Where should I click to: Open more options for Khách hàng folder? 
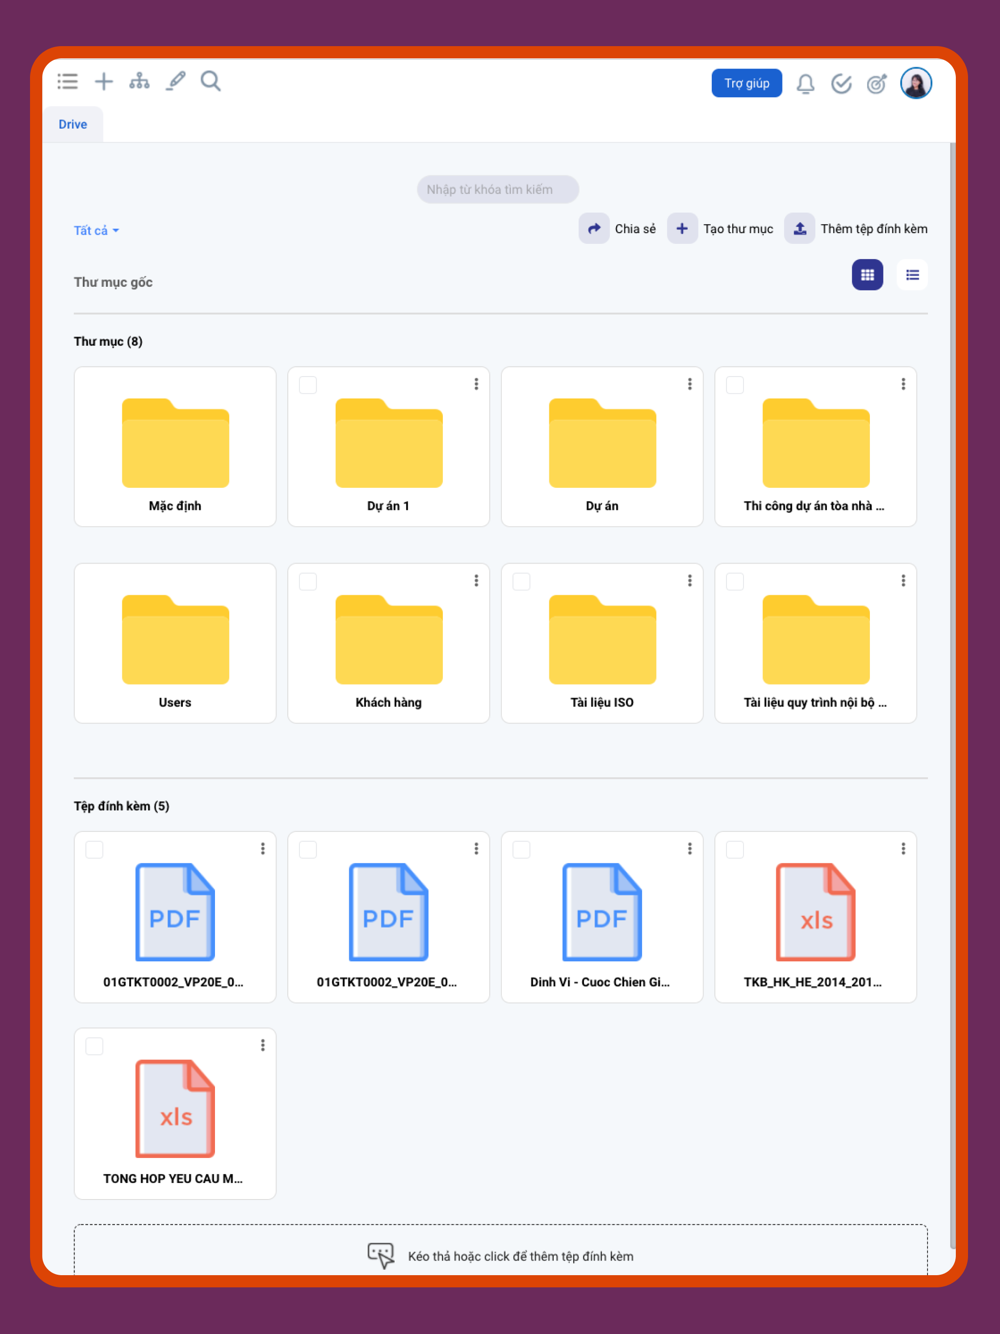click(476, 580)
